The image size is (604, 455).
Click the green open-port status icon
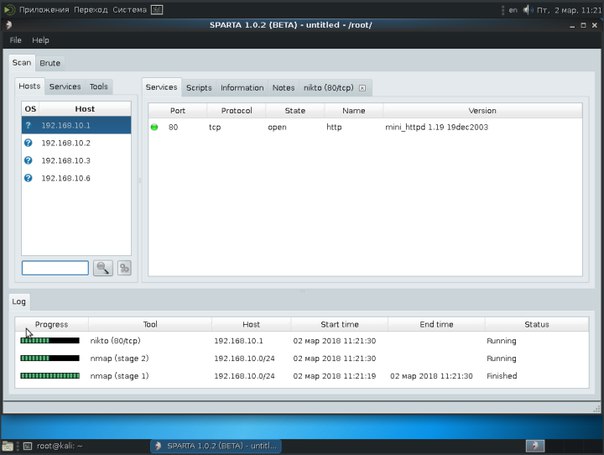coord(155,128)
